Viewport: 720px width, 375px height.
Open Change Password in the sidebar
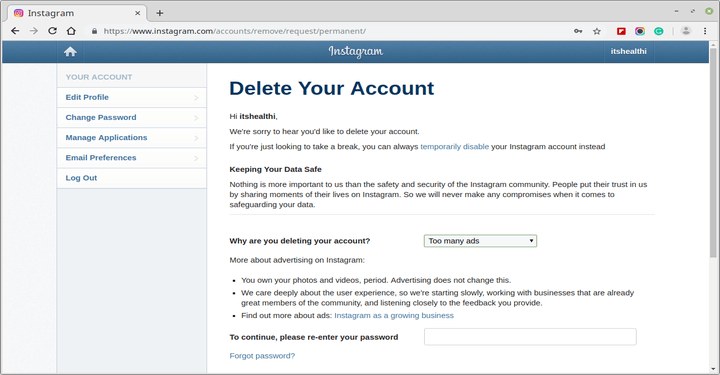(x=131, y=118)
